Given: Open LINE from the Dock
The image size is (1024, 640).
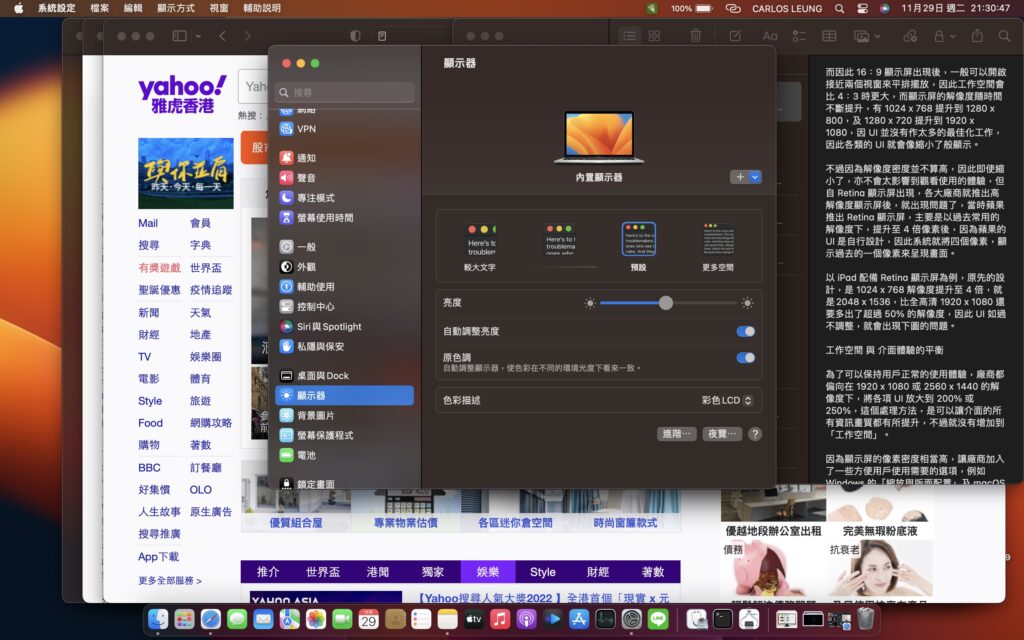Looking at the screenshot, I should (x=658, y=618).
